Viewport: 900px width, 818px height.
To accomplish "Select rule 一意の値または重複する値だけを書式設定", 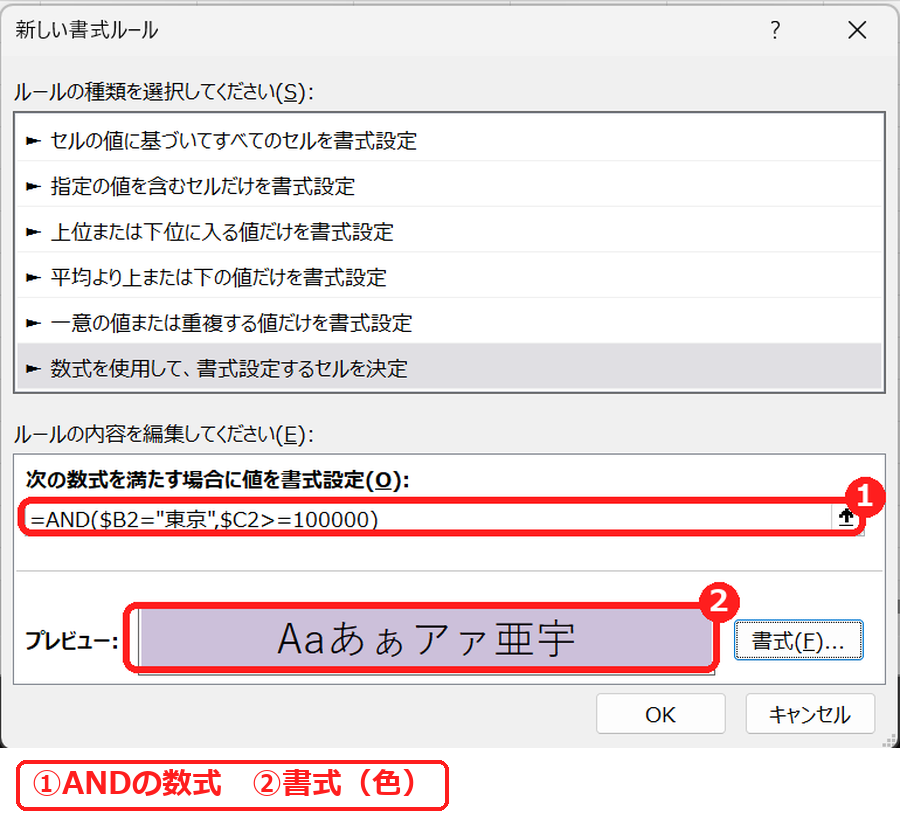I will pos(449,323).
